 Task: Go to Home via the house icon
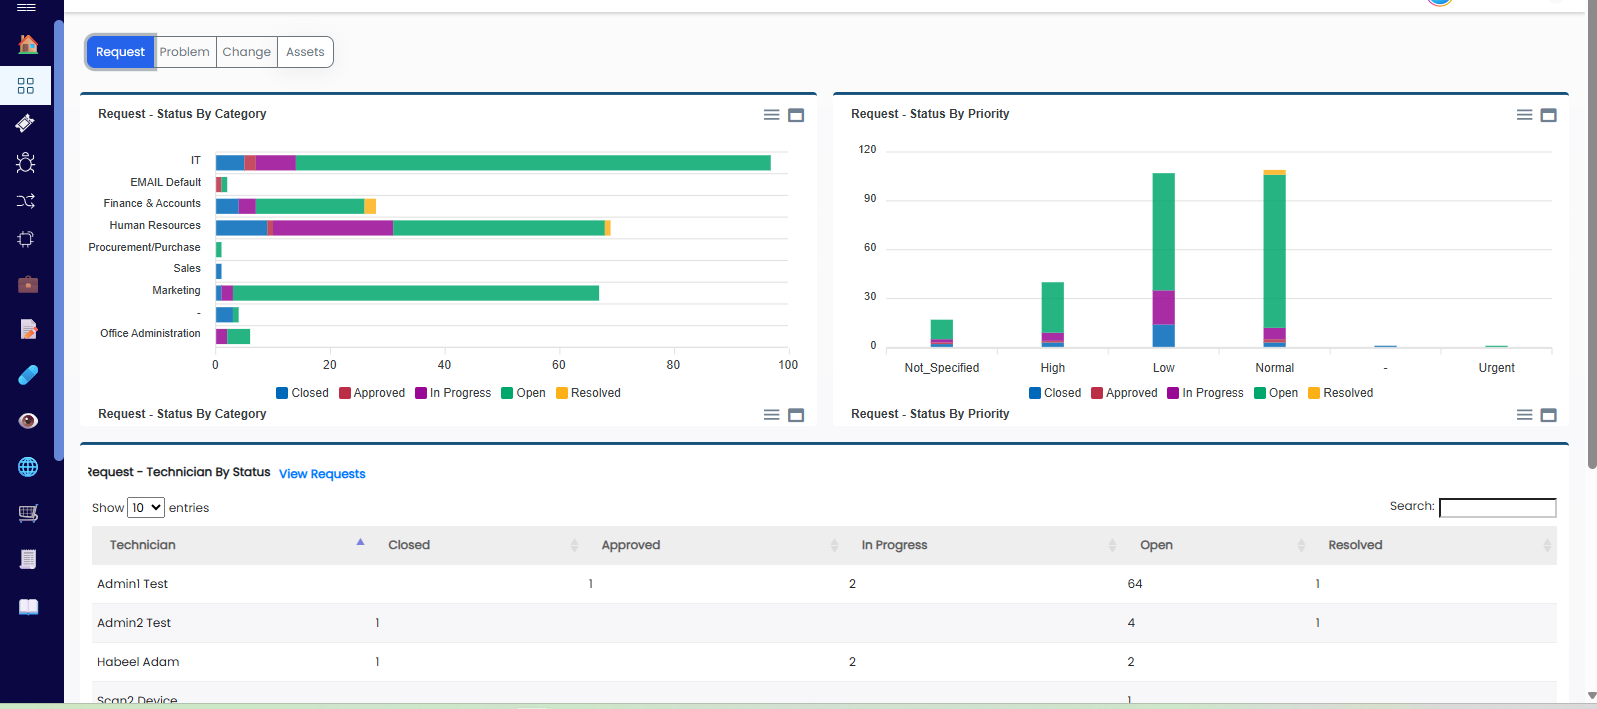tap(28, 44)
